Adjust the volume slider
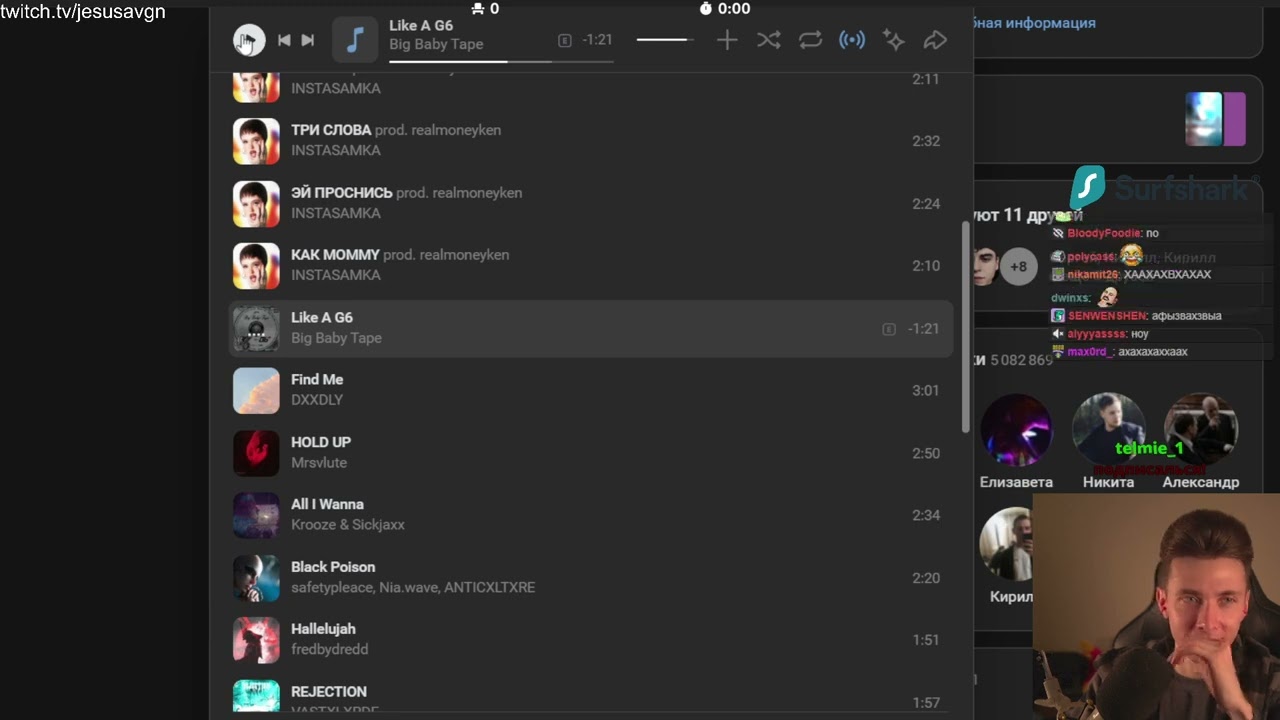Screen dimensions: 1280x720 (x=666, y=40)
